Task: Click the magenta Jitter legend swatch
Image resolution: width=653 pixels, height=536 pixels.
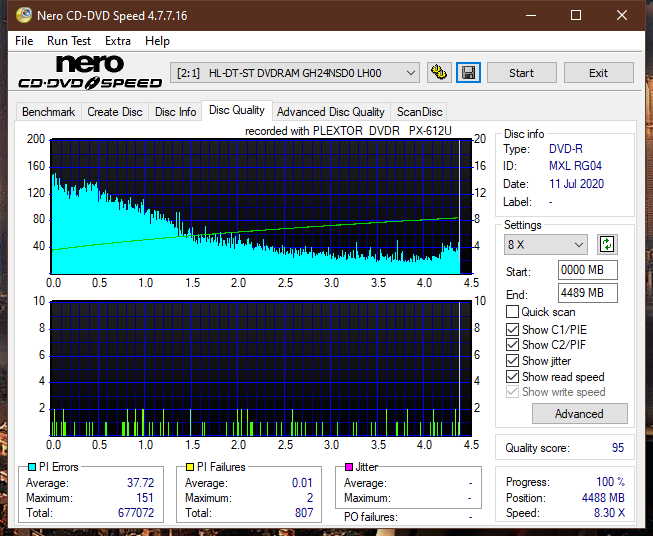Action: click(349, 467)
